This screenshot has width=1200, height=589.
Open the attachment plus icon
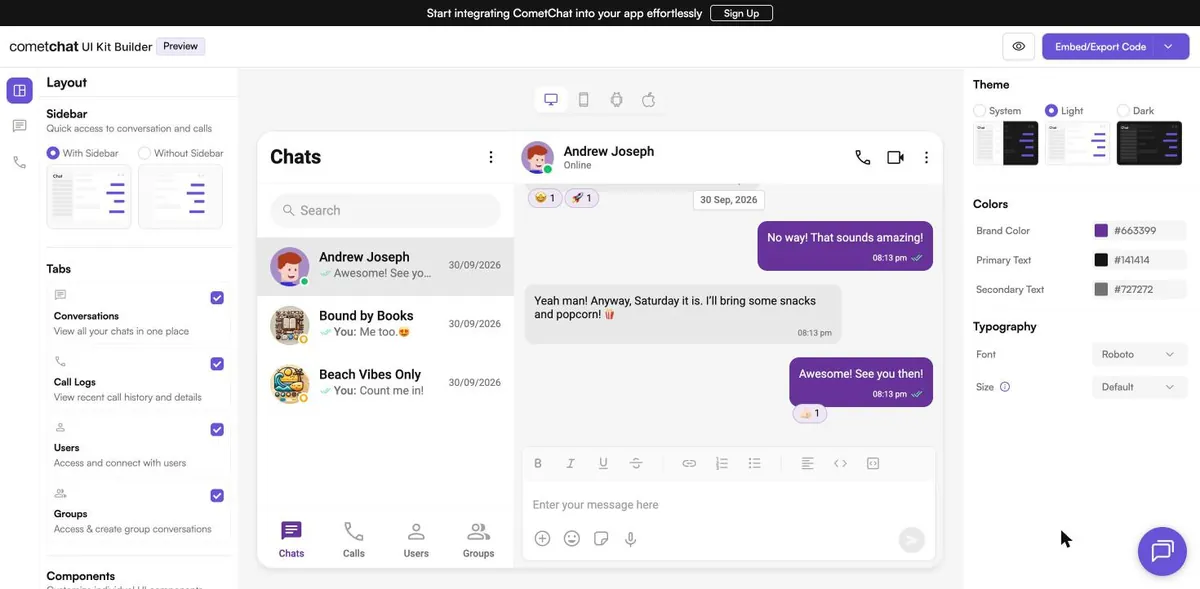click(542, 538)
